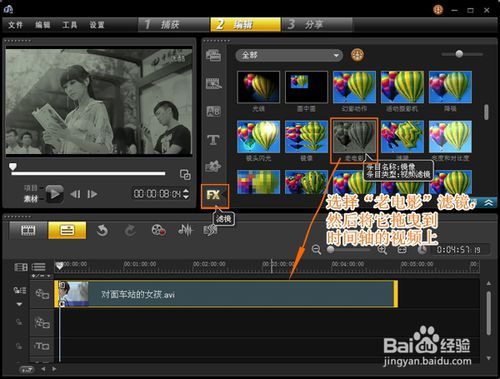Screen dimensions: 500x379
Task: Show all visible tracks icon
Action: point(21,267)
